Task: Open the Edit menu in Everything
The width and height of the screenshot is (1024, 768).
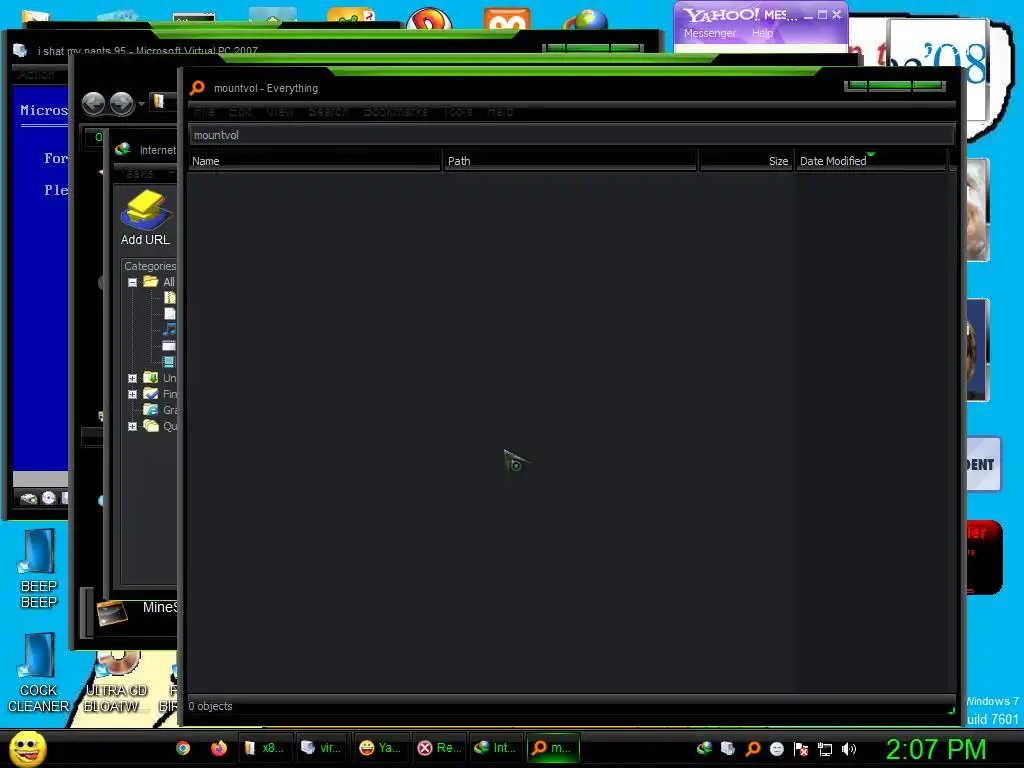Action: (240, 112)
